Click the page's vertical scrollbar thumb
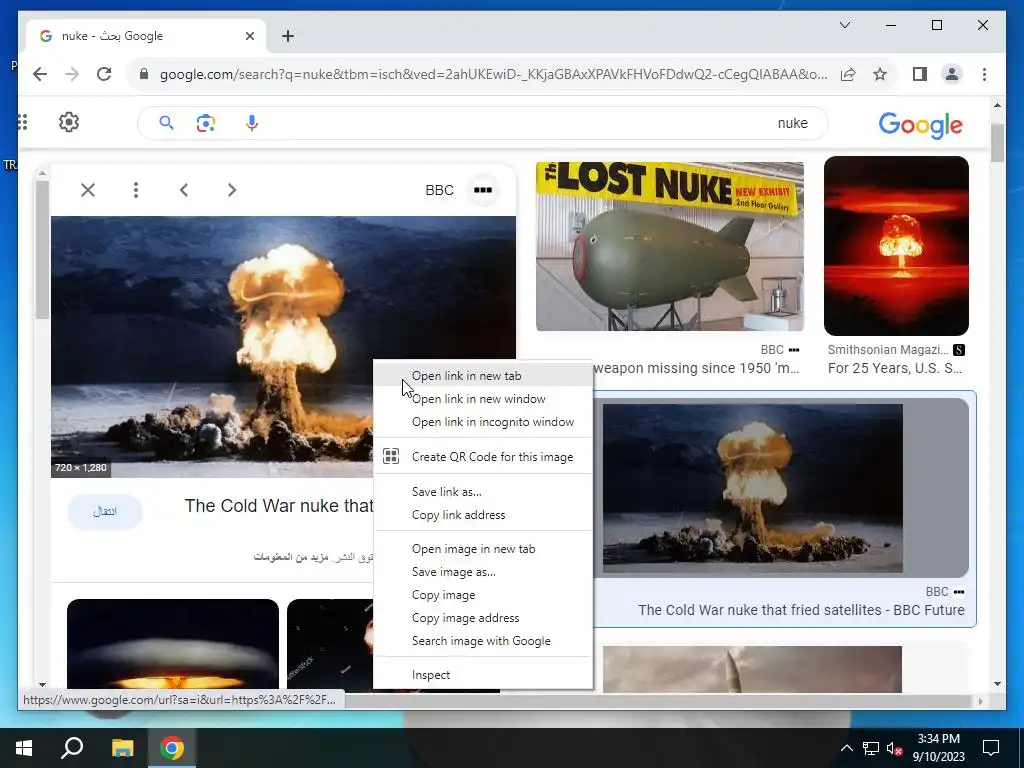 coord(997,142)
